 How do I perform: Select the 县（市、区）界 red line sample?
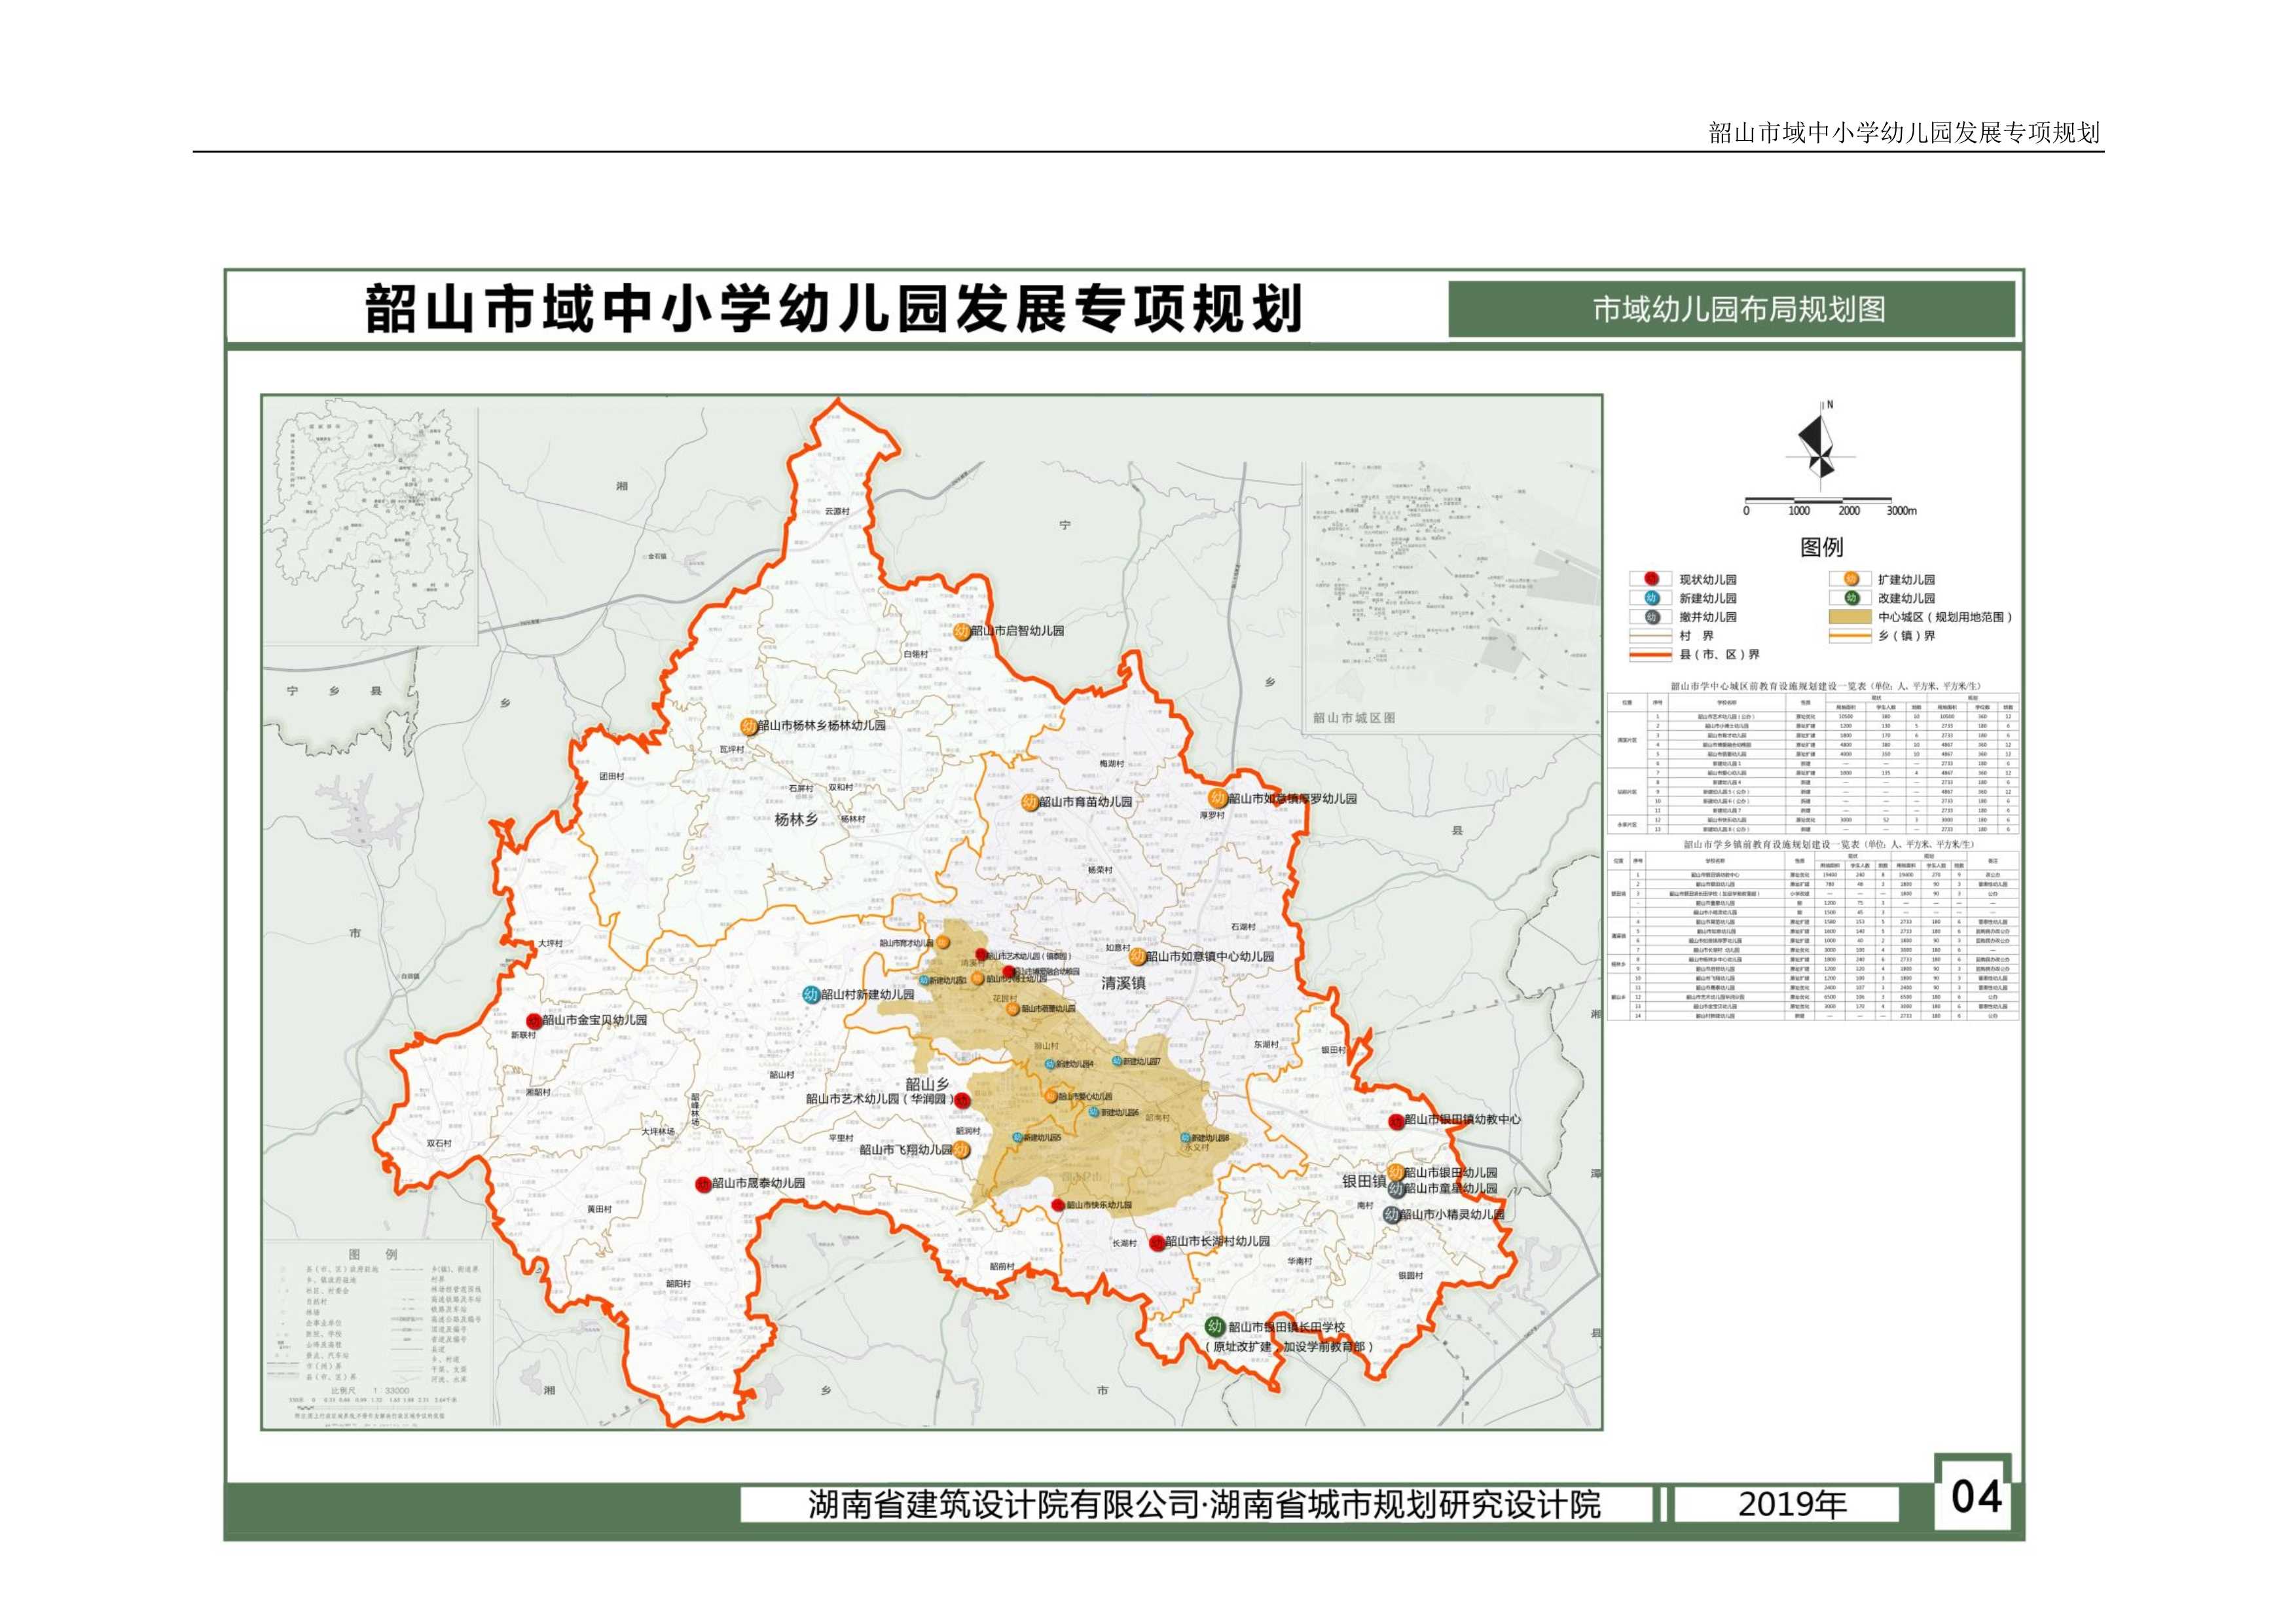click(1650, 655)
